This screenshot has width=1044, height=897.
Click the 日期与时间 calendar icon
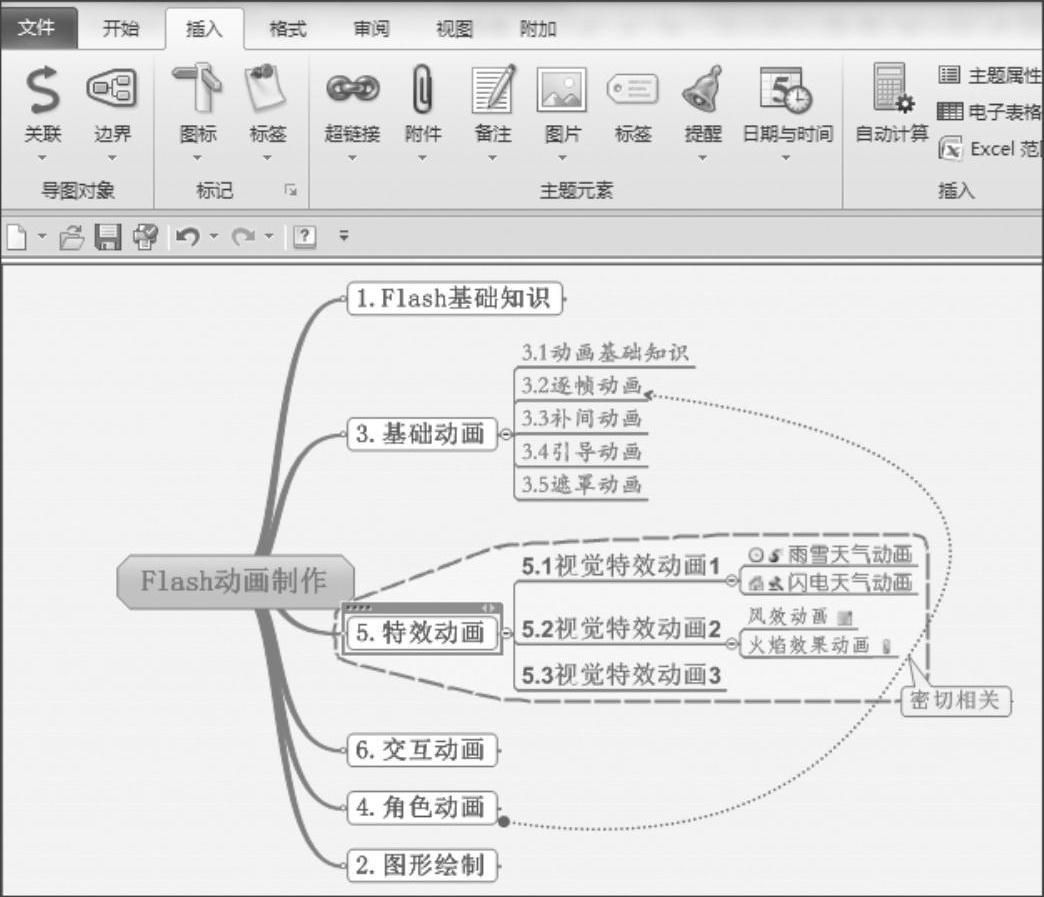tap(786, 89)
